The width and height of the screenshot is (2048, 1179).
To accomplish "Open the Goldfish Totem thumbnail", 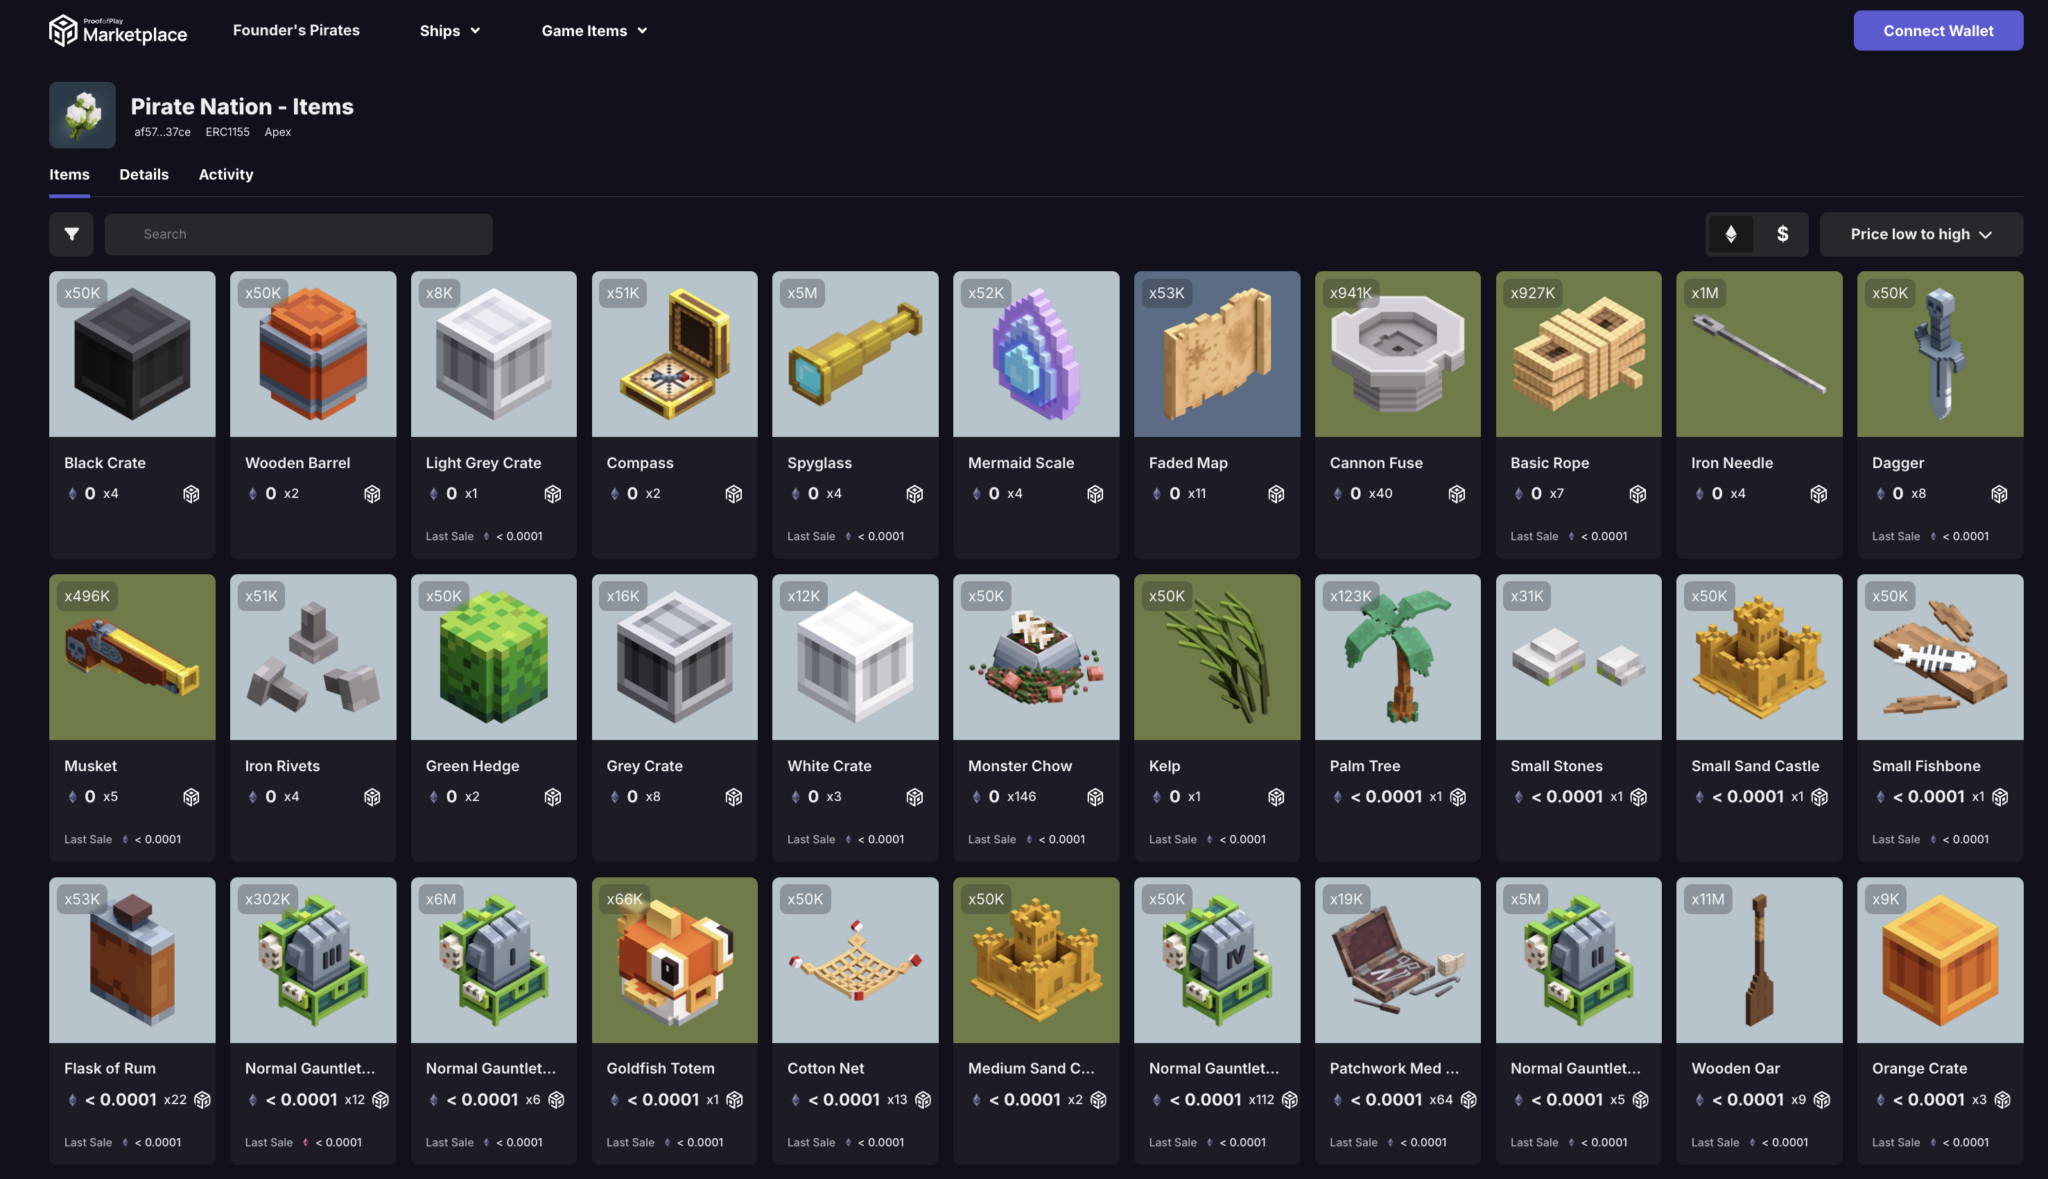I will pos(674,960).
